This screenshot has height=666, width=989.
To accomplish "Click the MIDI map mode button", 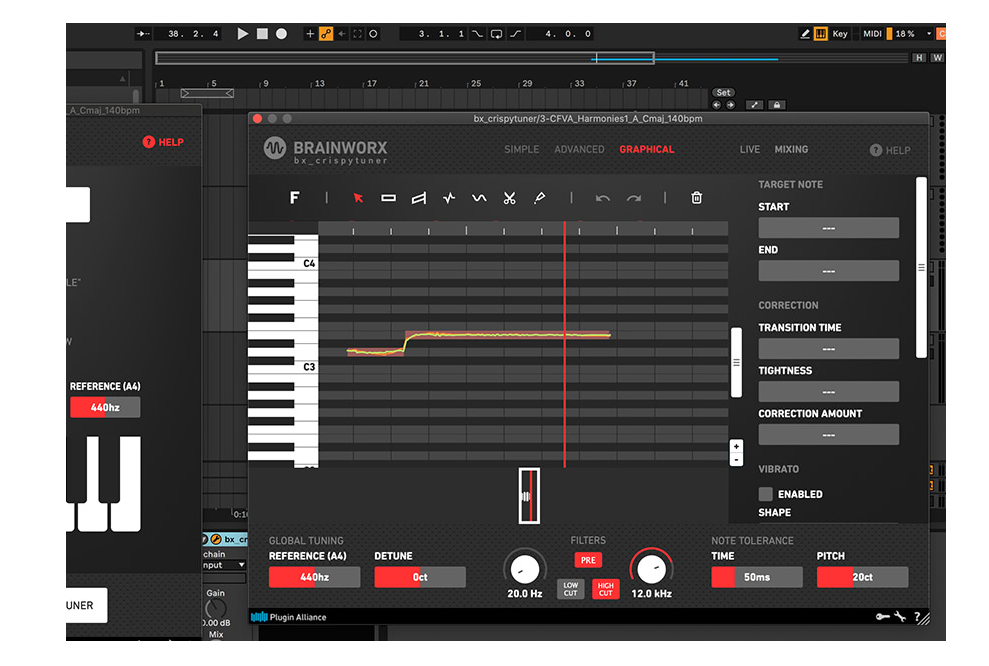I will point(872,34).
